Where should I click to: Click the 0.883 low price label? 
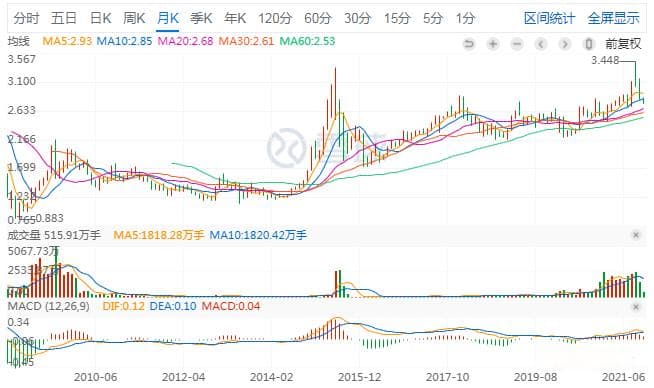(x=50, y=218)
